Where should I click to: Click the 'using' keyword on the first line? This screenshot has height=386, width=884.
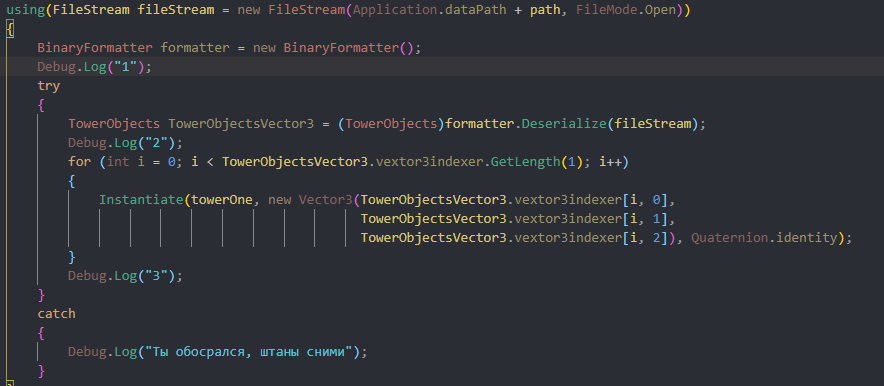point(25,10)
